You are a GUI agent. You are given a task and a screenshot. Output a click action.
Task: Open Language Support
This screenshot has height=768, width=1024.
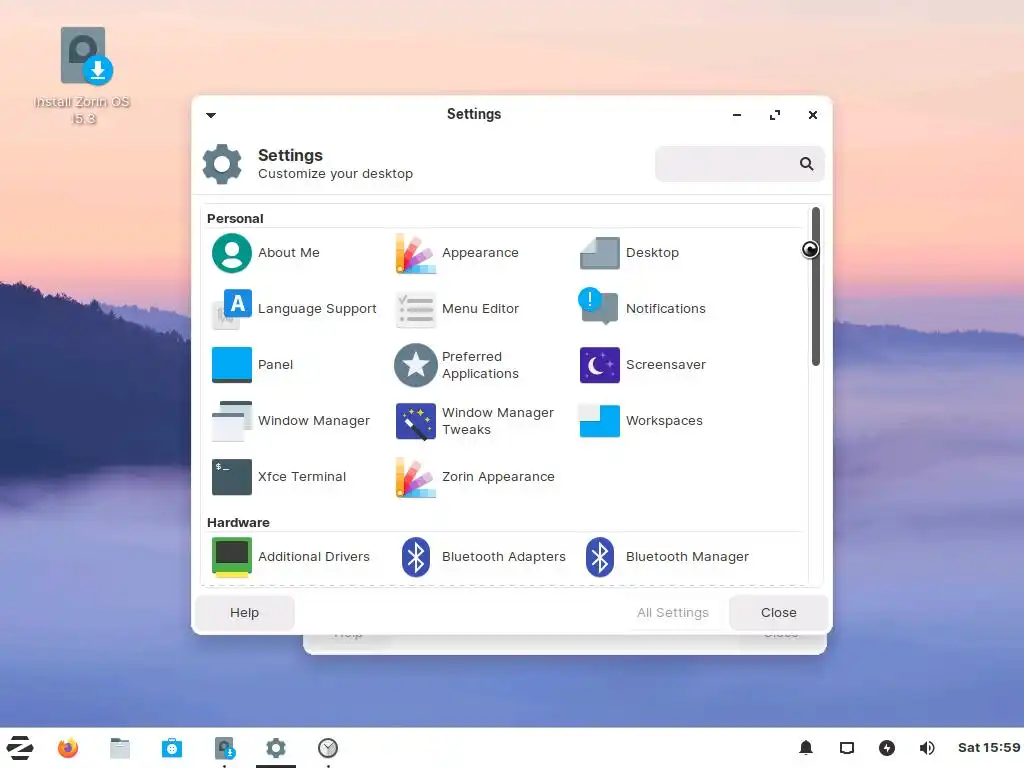pos(294,309)
